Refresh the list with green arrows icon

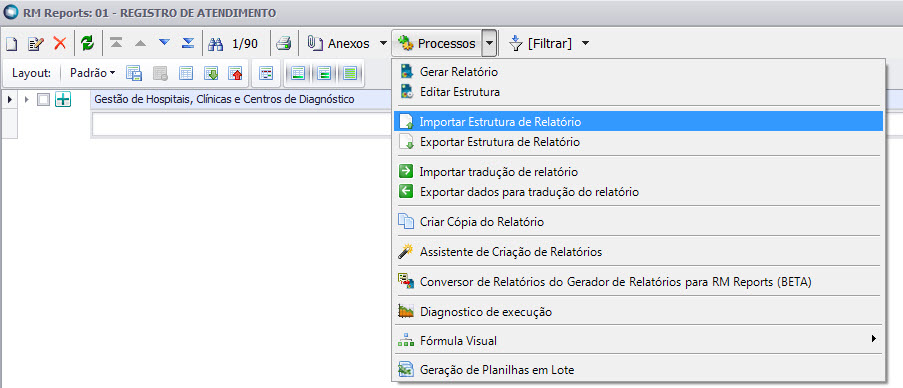87,43
